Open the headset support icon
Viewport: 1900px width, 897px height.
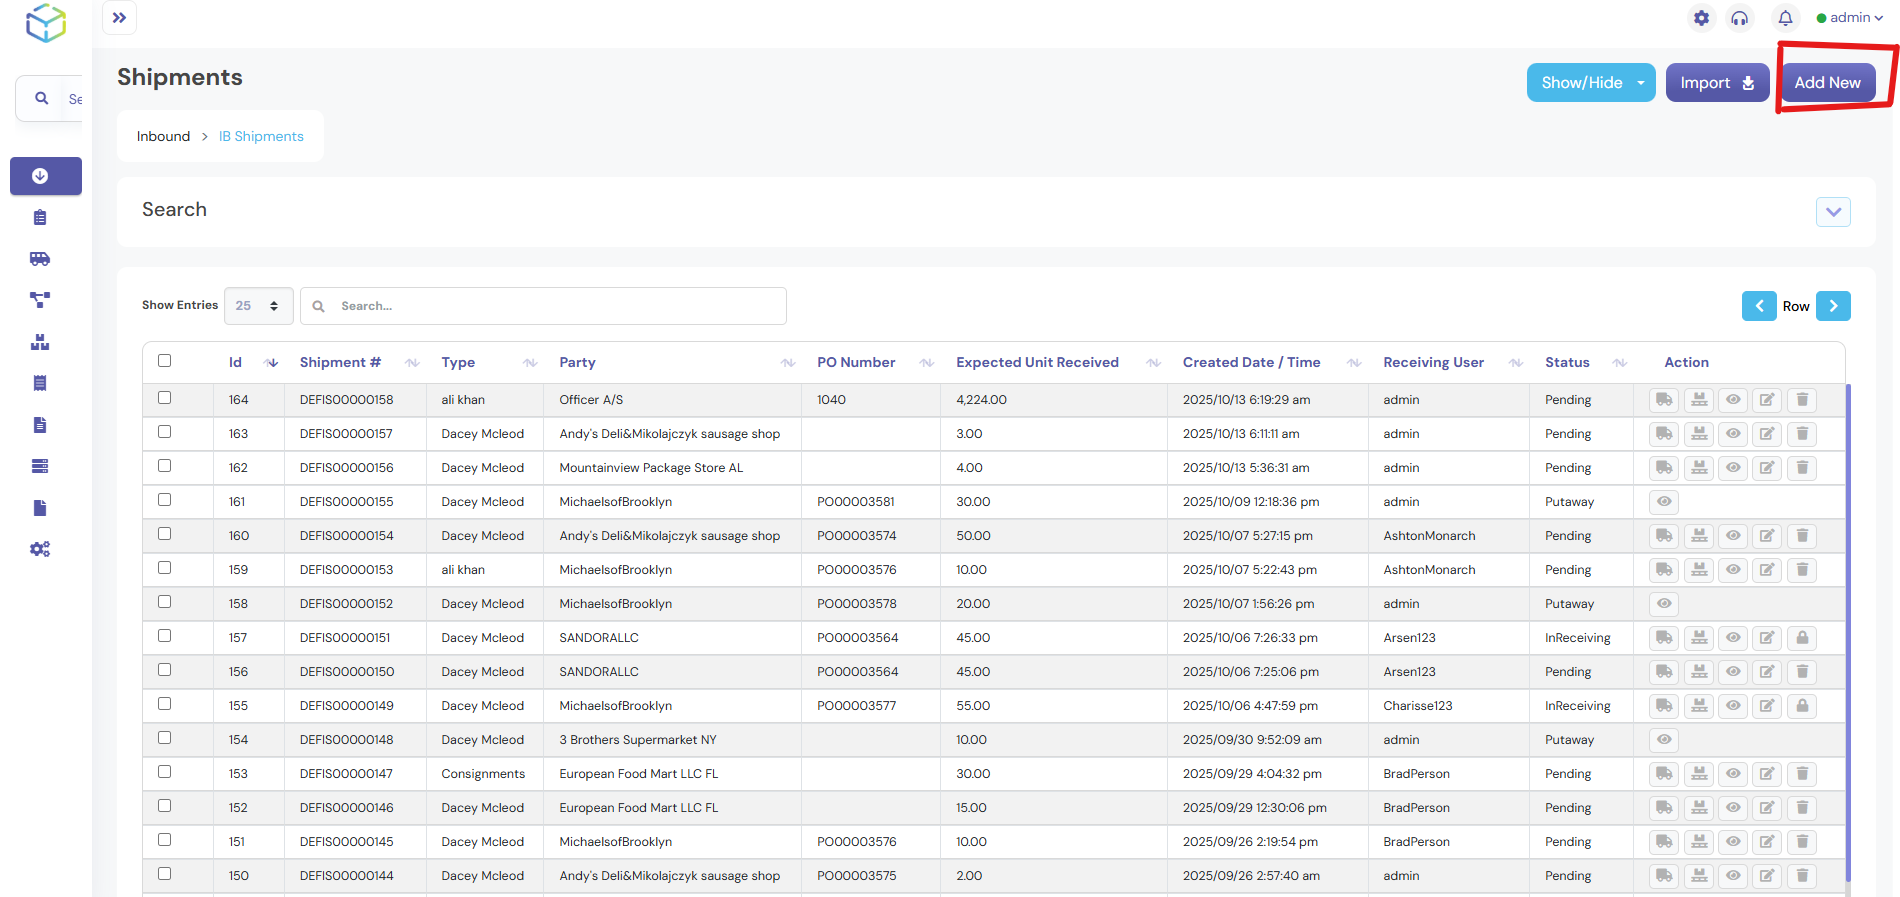pyautogui.click(x=1740, y=18)
